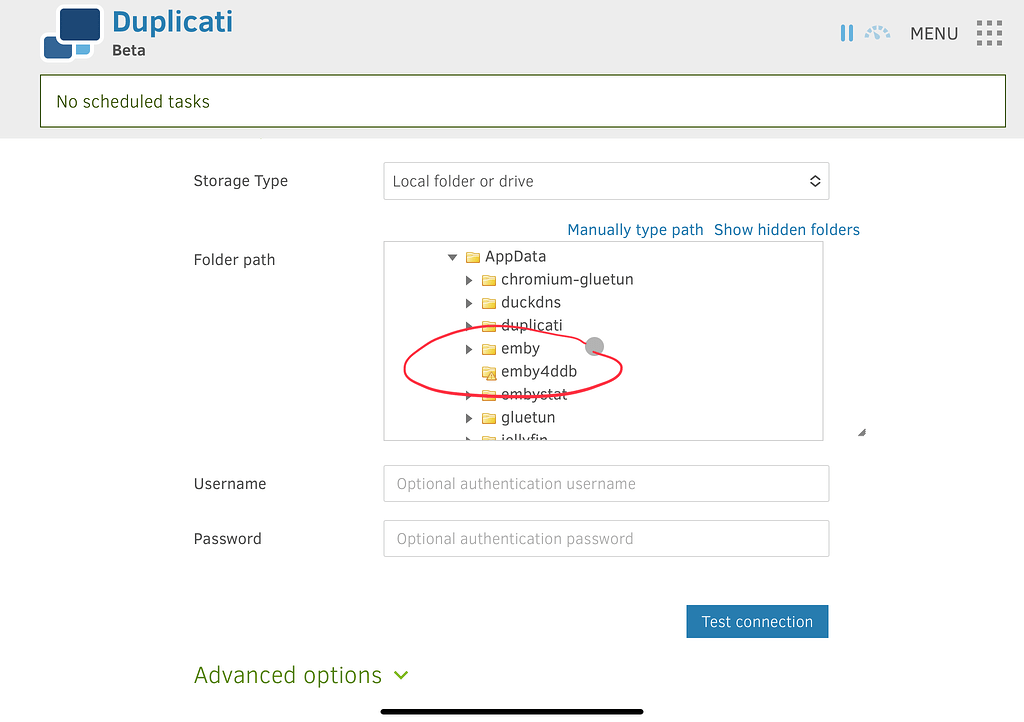The width and height of the screenshot is (1024, 722).
Task: Open throttle settings via the speedometer icon
Action: [877, 32]
